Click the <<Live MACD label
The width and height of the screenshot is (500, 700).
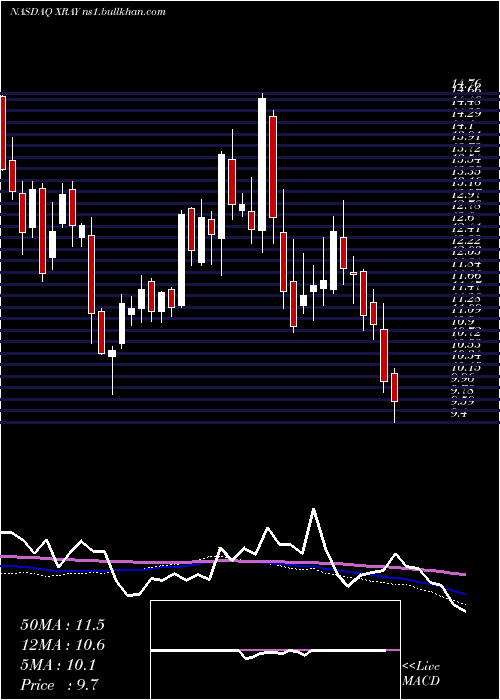pos(421,674)
